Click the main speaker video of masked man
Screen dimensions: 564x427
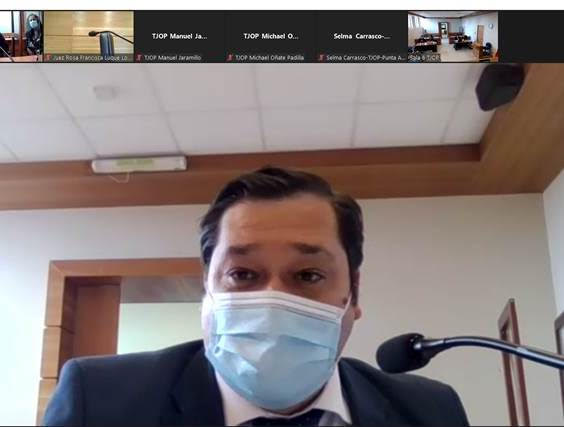point(282,245)
